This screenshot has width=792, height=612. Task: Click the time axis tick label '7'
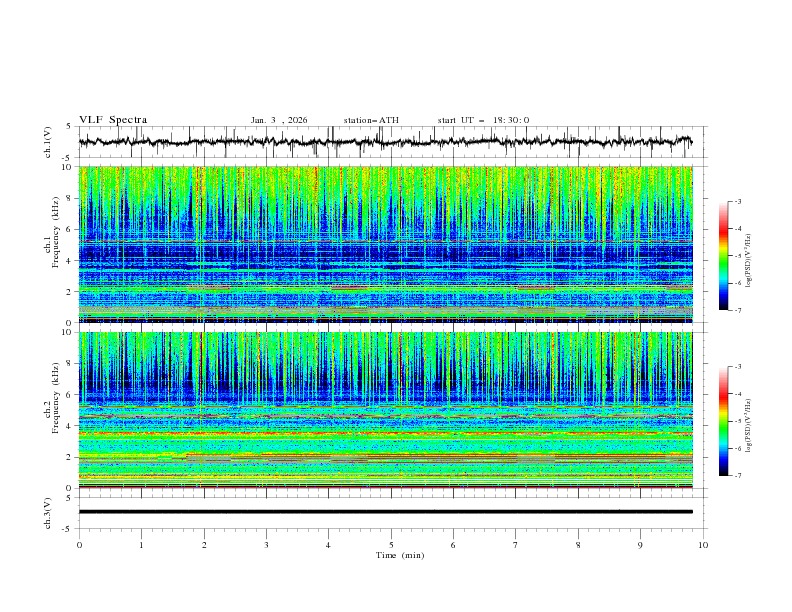coord(516,545)
